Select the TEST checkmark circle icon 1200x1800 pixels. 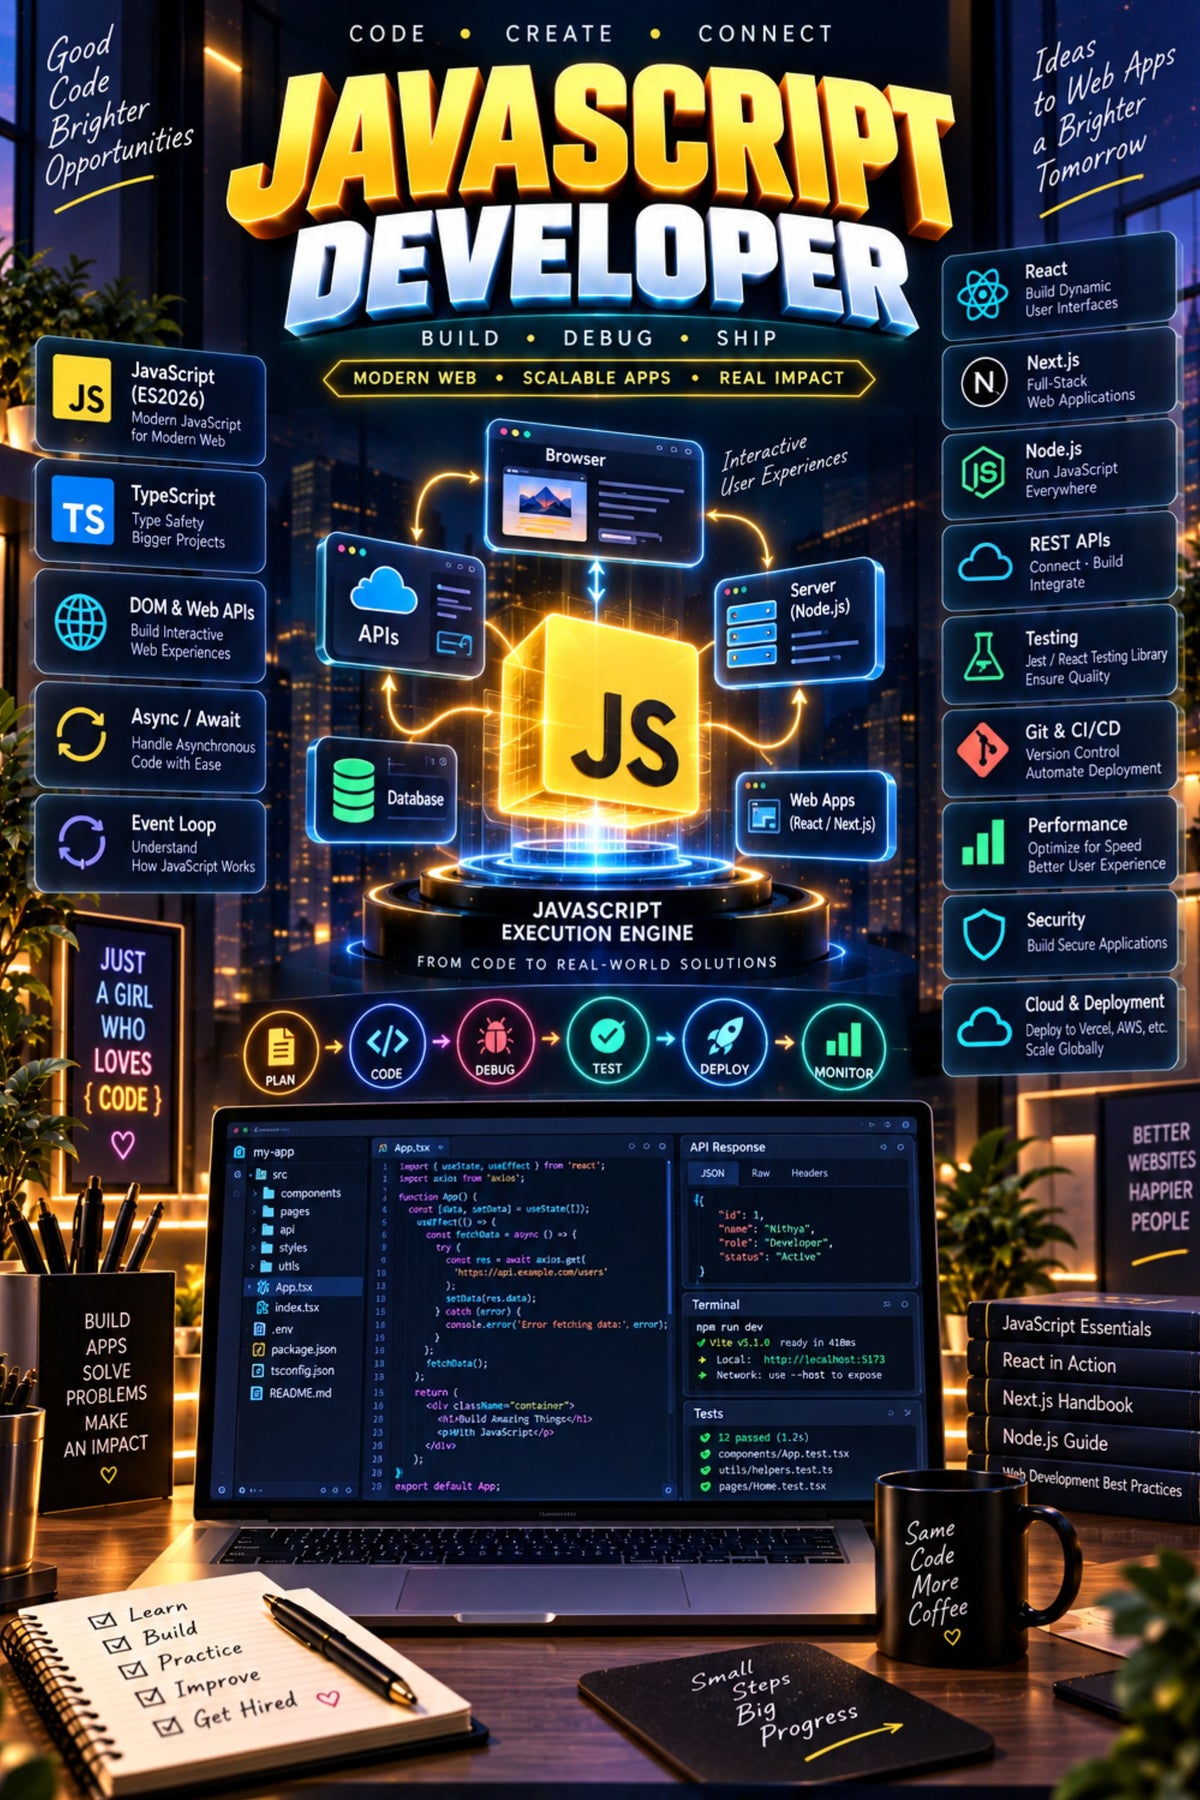coord(607,1041)
